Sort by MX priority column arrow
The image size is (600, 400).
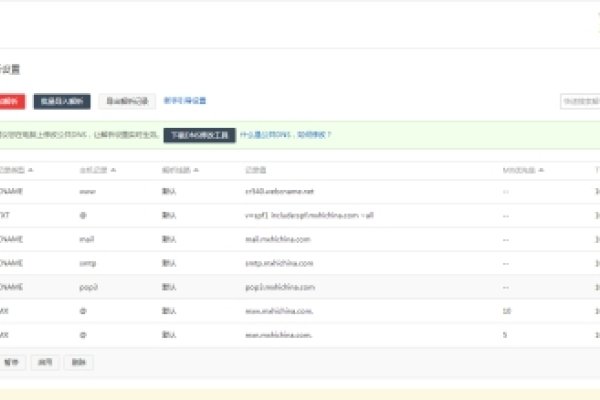[x=541, y=170]
